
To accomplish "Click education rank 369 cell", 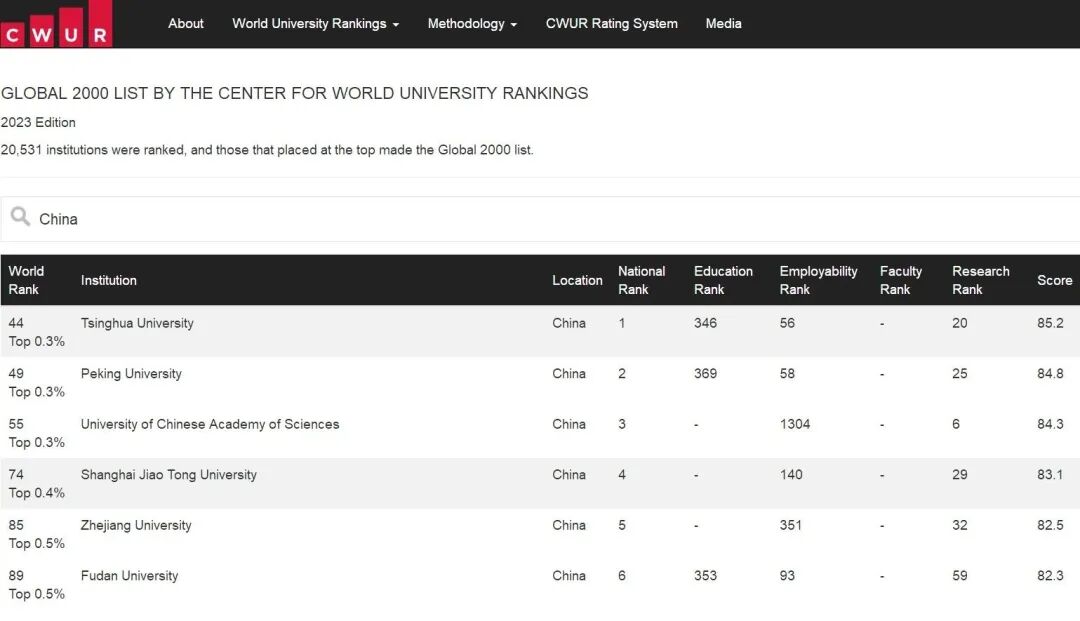I will tap(705, 374).
